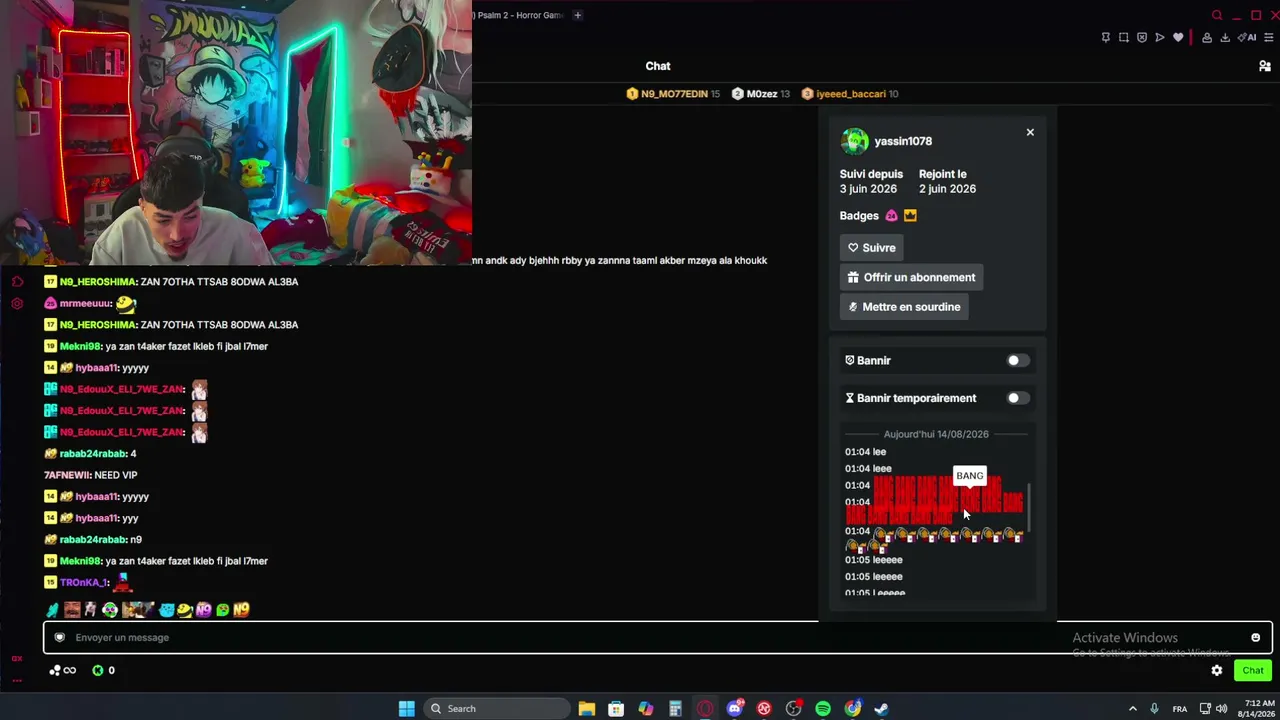Open Windows Start menu
Screen dimensions: 1280x720
coord(406,709)
